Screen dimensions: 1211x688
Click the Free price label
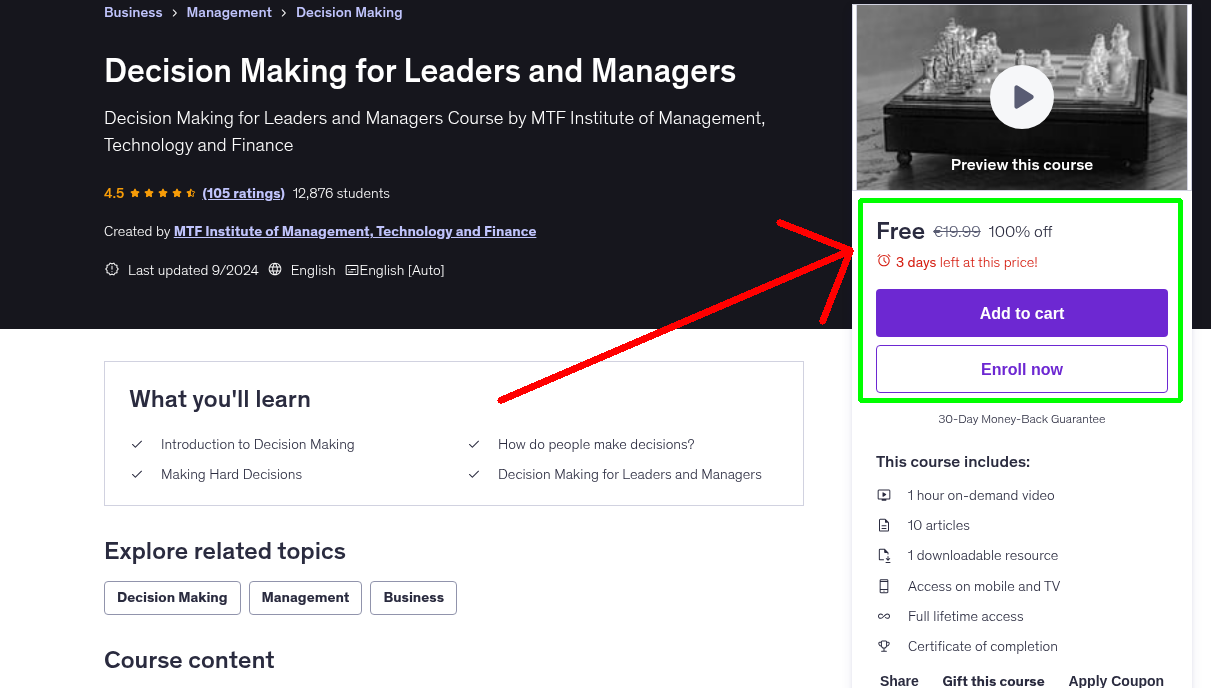point(900,231)
